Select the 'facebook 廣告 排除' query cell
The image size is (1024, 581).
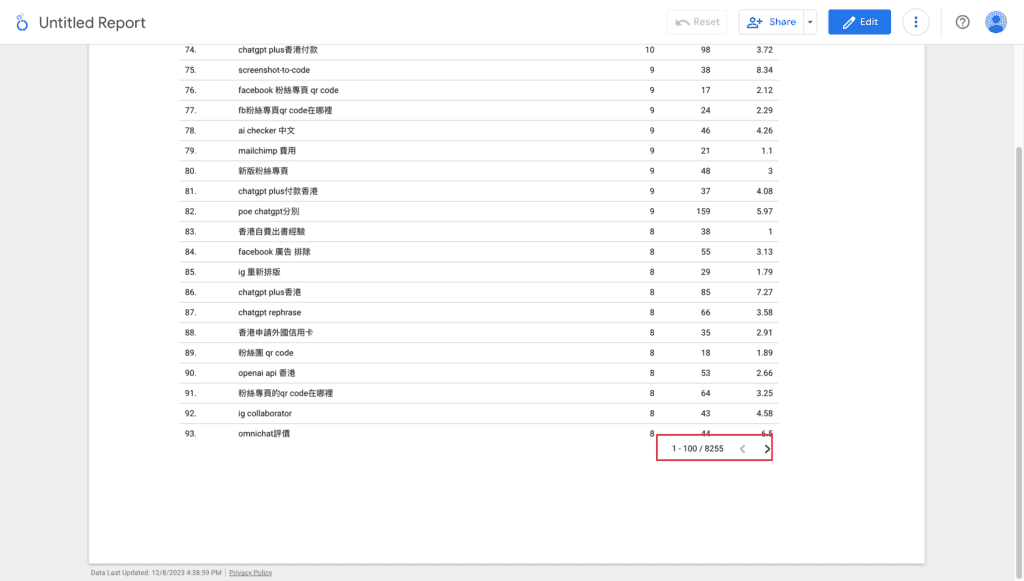[x=274, y=252]
